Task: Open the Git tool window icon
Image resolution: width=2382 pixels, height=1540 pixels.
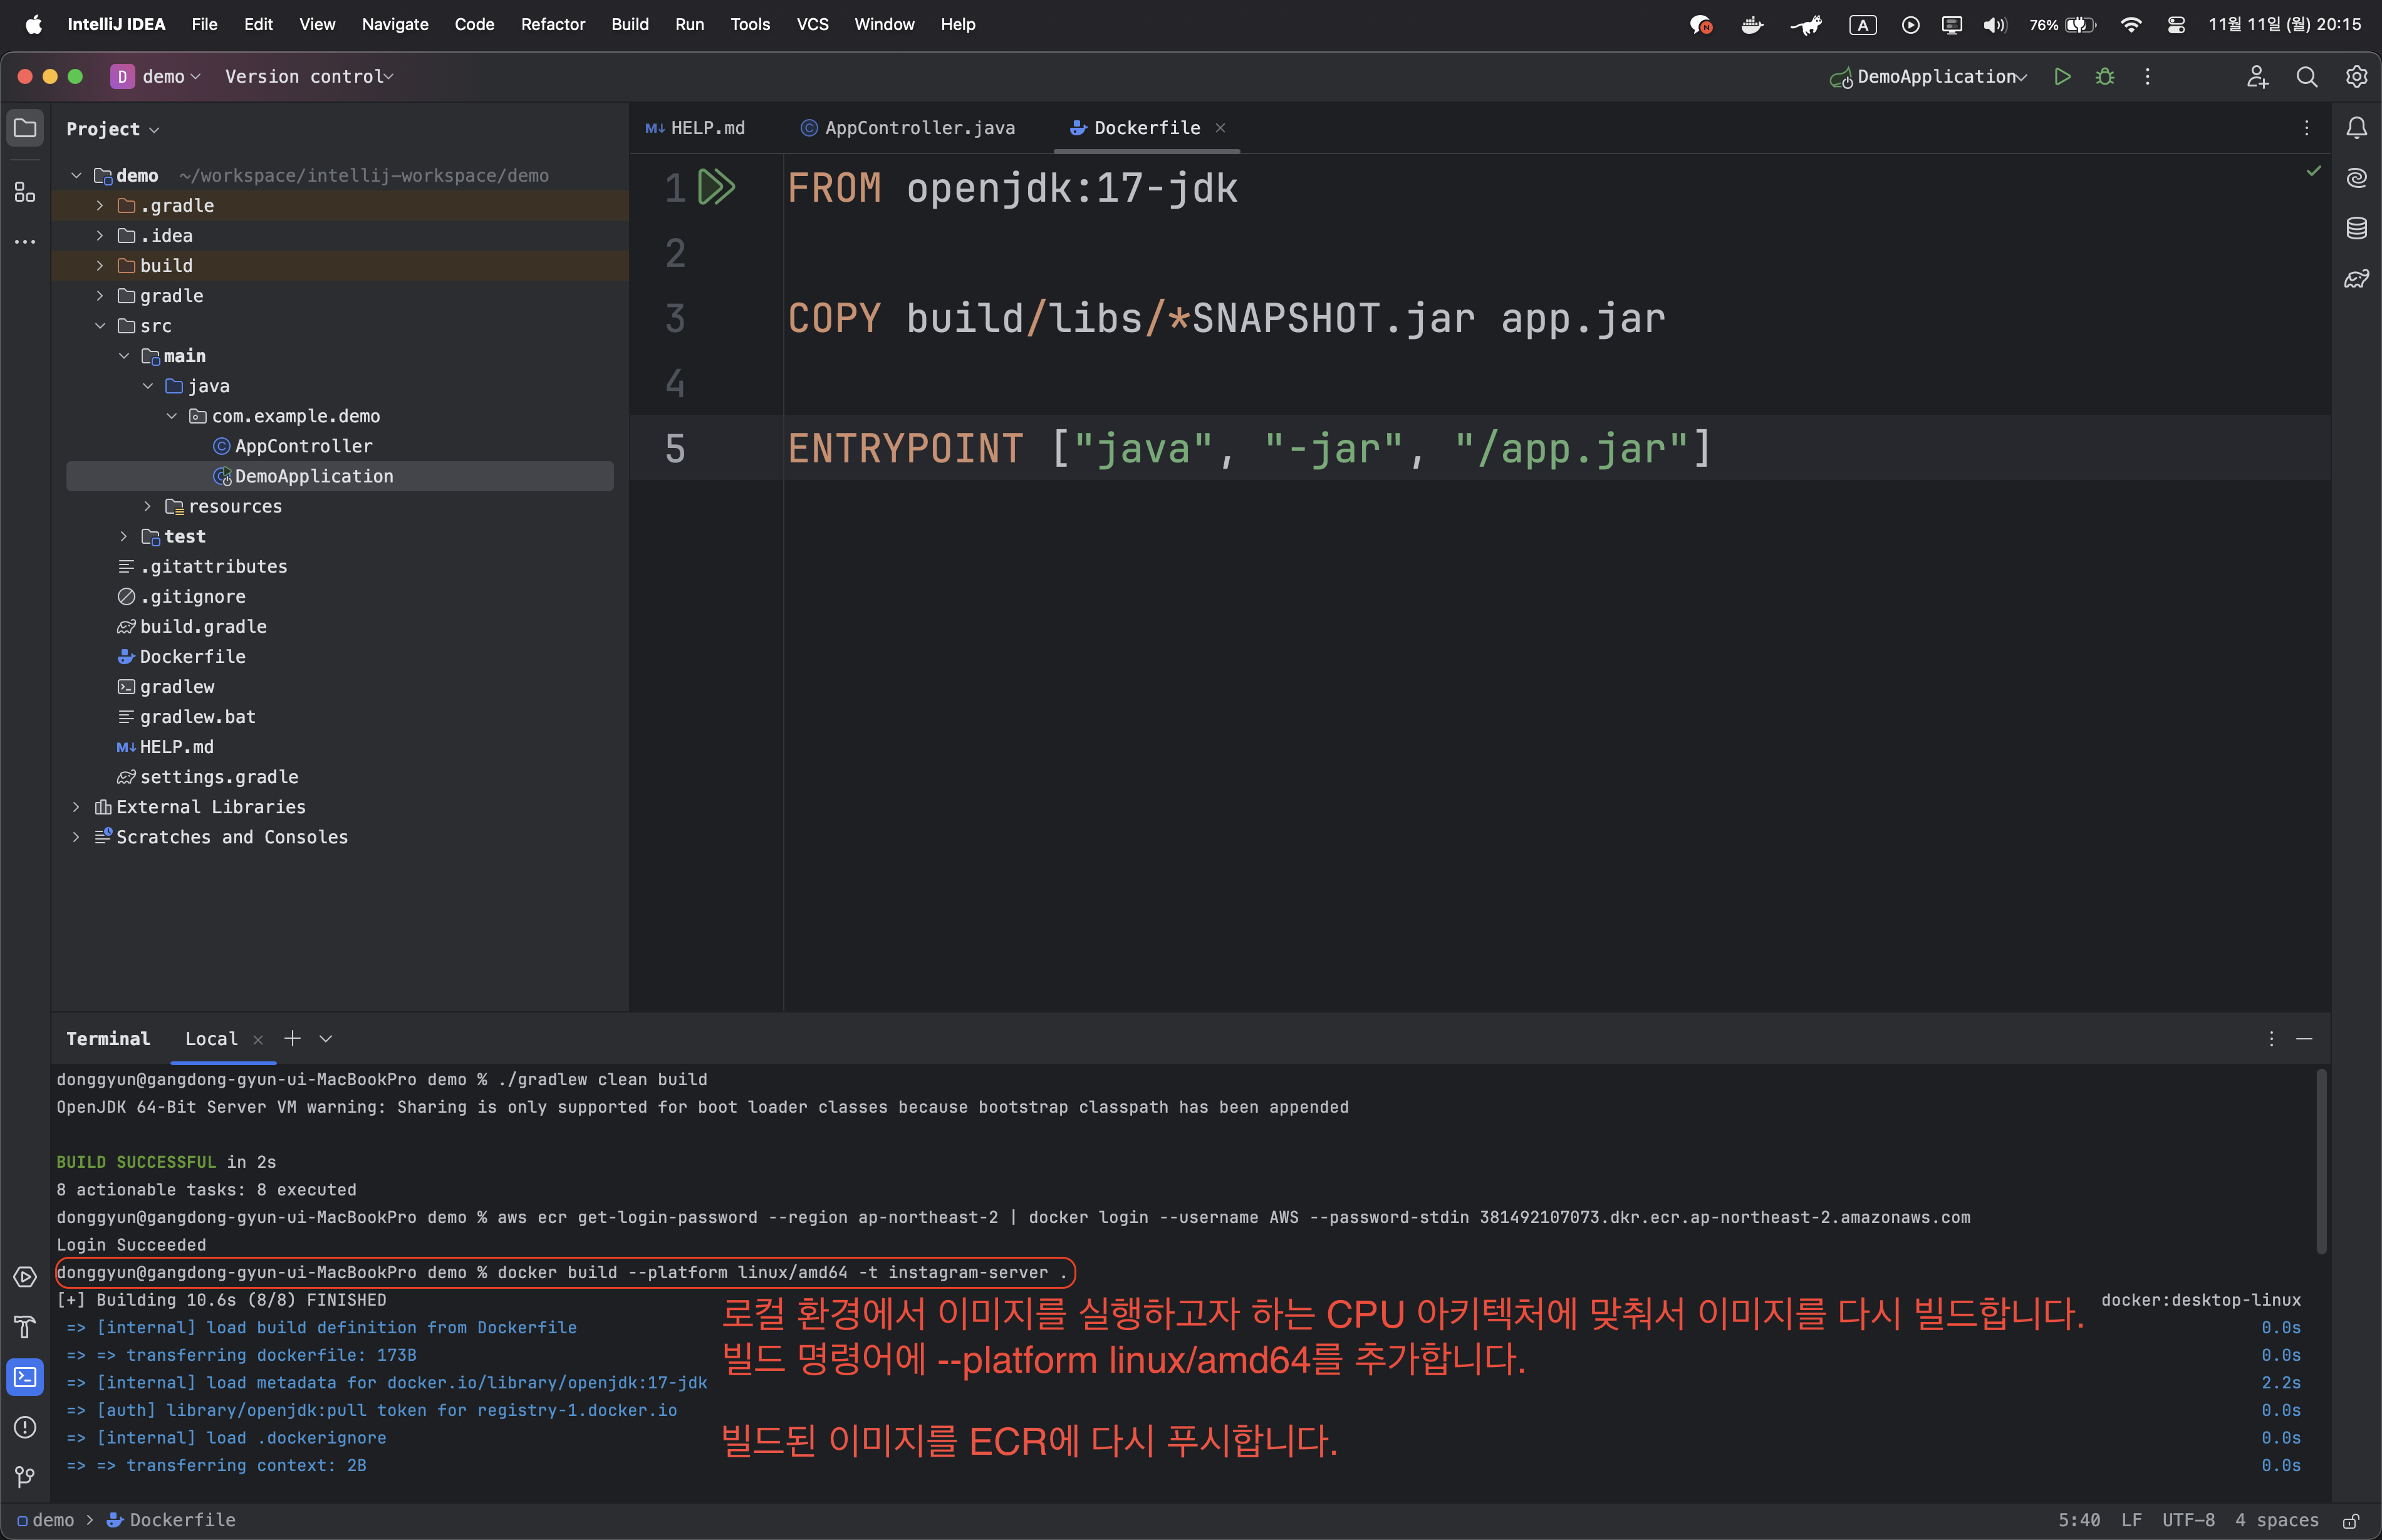Action: point(25,1476)
